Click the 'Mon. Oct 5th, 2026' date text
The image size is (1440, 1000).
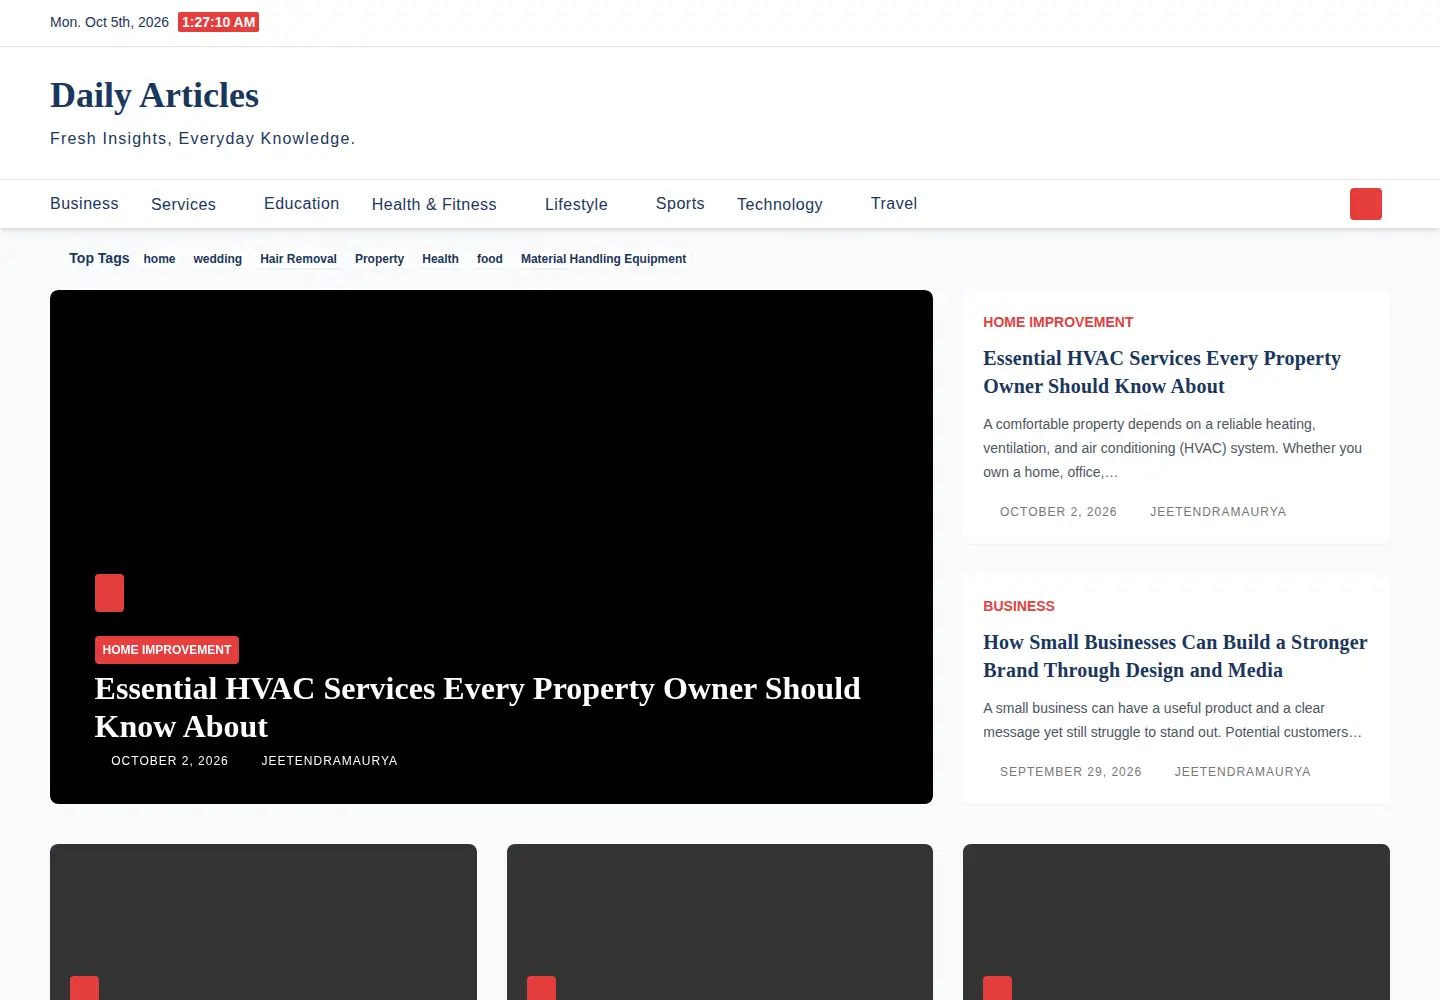pyautogui.click(x=109, y=22)
